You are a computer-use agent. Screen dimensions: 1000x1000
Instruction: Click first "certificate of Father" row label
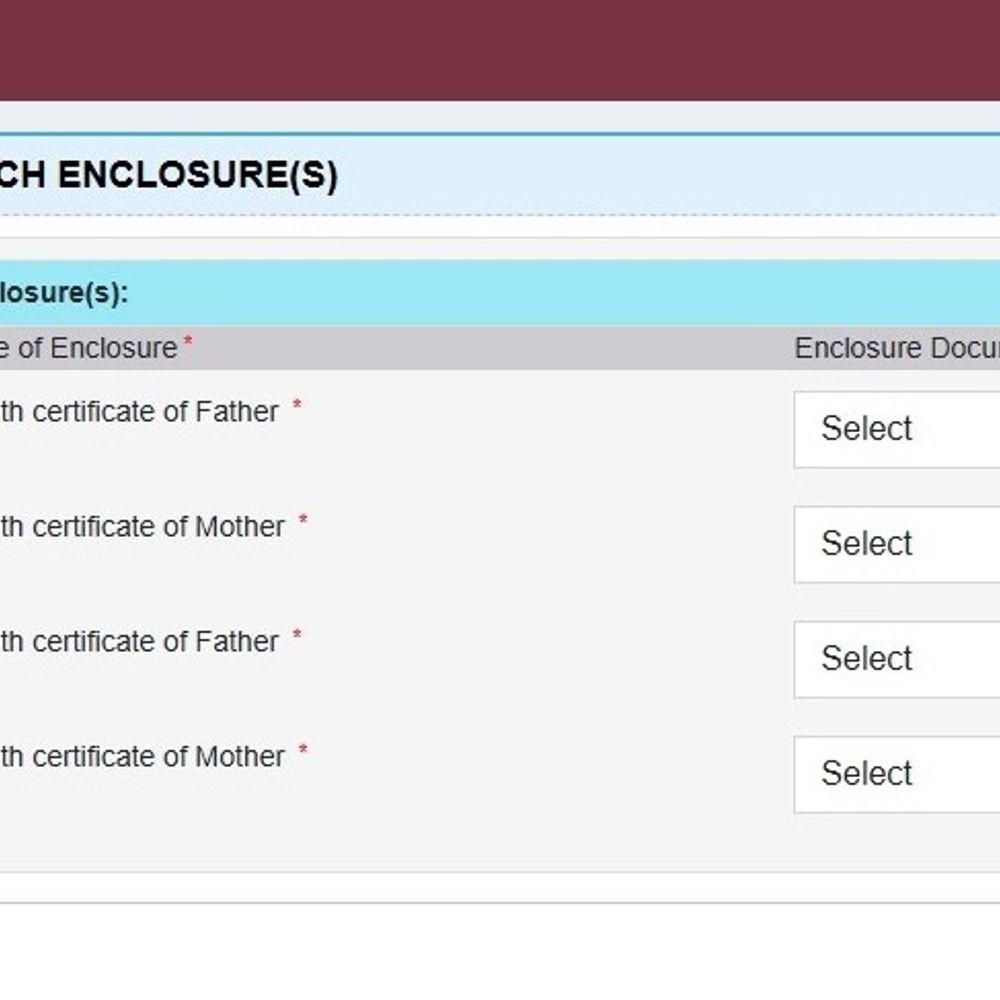click(x=139, y=412)
